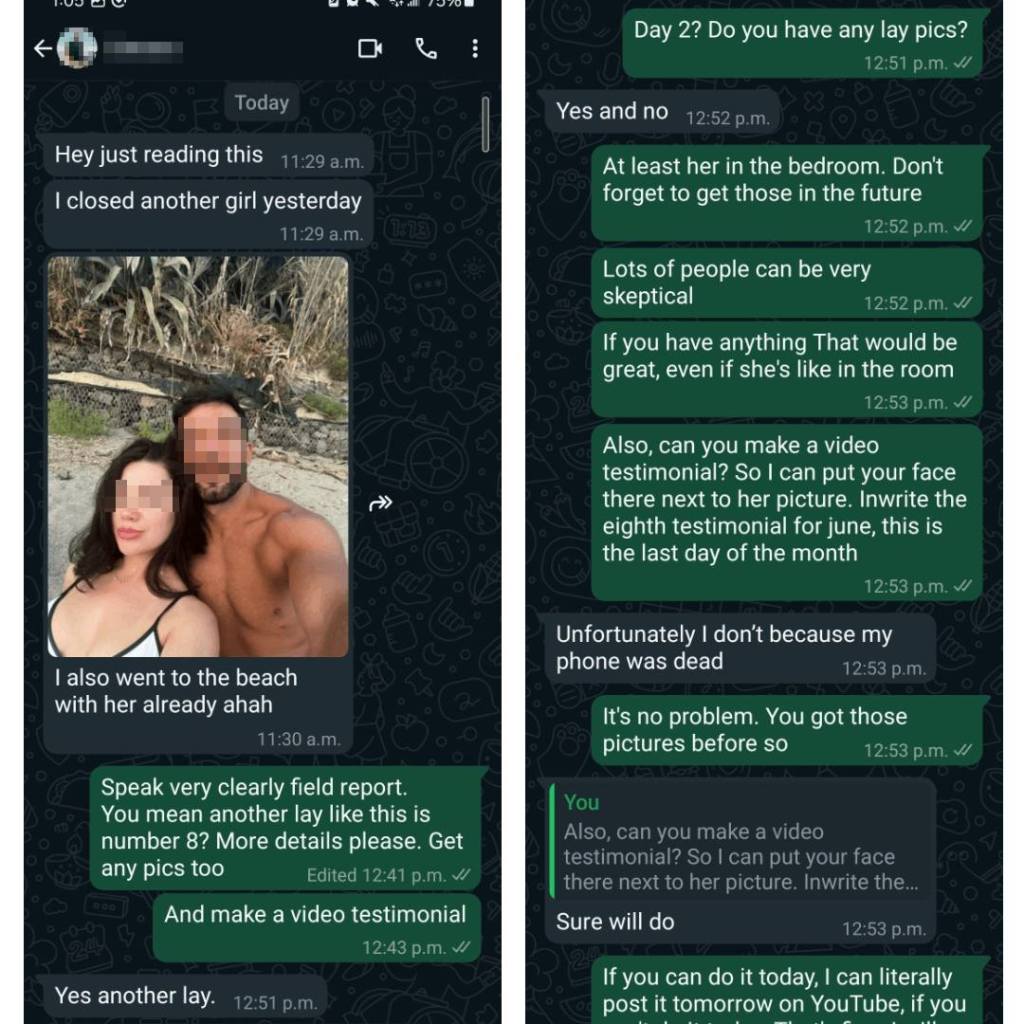Start a voice call
1024x1024 pixels.
pyautogui.click(x=426, y=48)
